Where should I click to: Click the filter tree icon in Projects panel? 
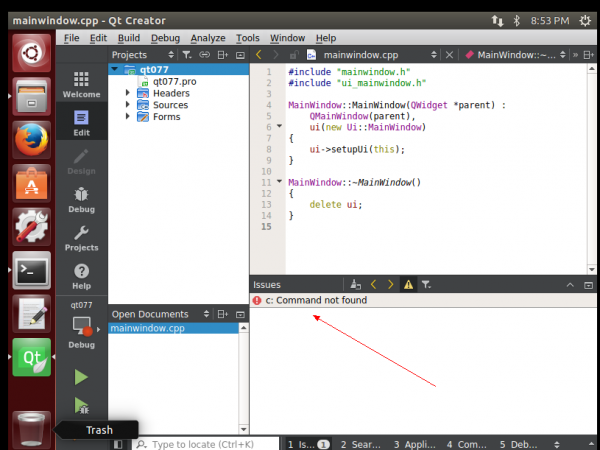187,55
